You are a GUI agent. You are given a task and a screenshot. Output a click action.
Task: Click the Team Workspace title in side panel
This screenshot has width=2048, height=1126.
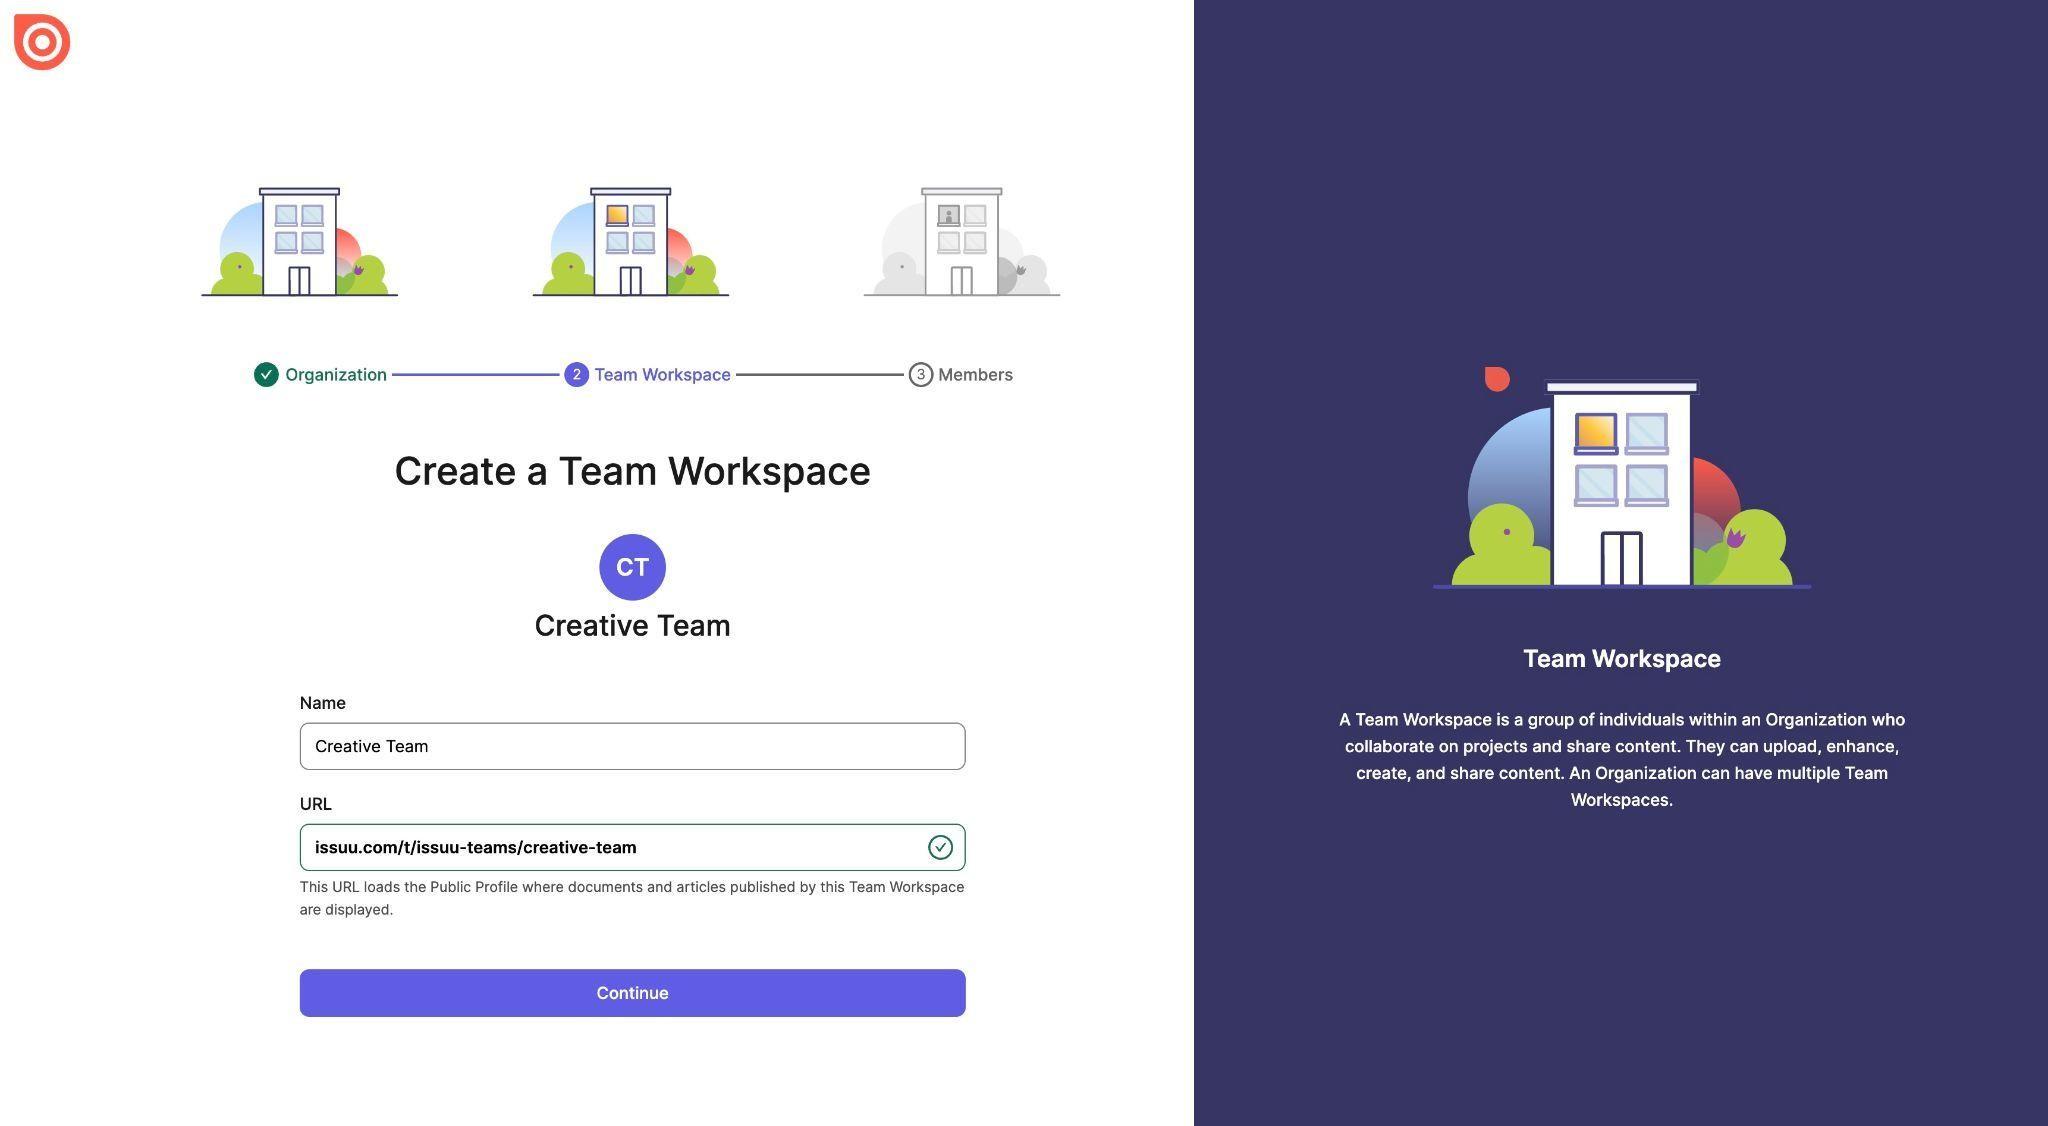(1621, 659)
